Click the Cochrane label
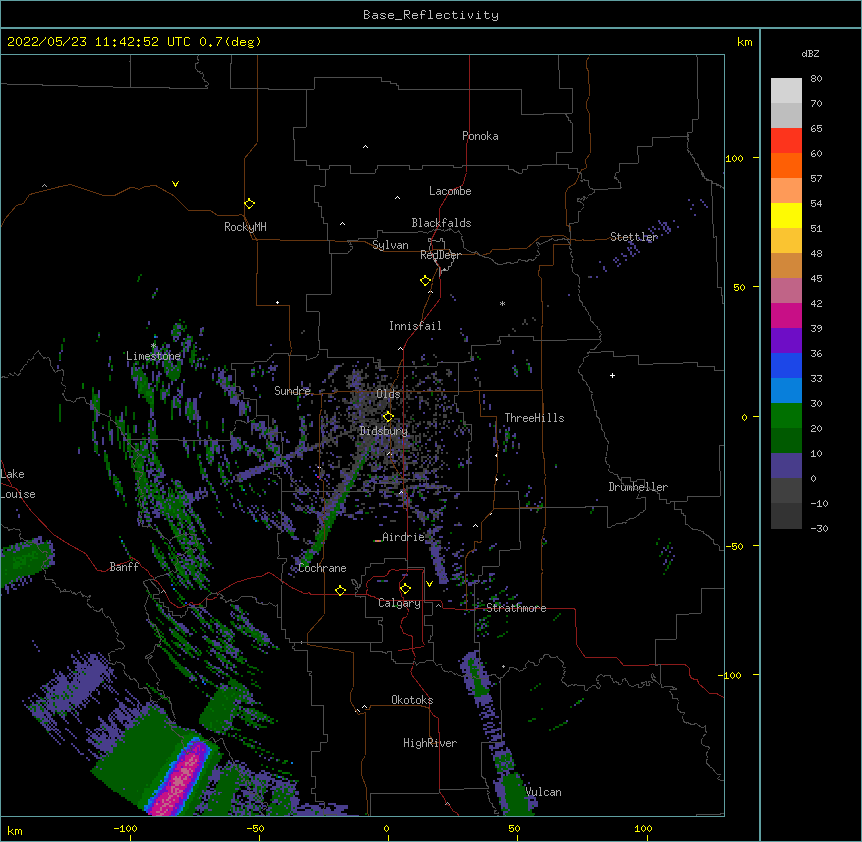862x842 pixels. coord(322,568)
